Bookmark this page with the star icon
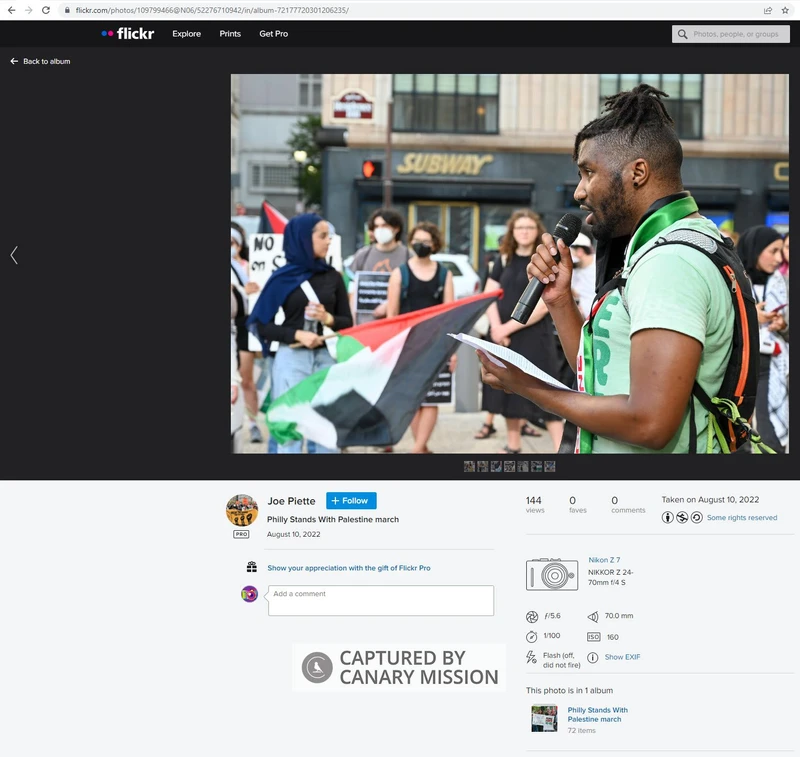 click(x=785, y=10)
